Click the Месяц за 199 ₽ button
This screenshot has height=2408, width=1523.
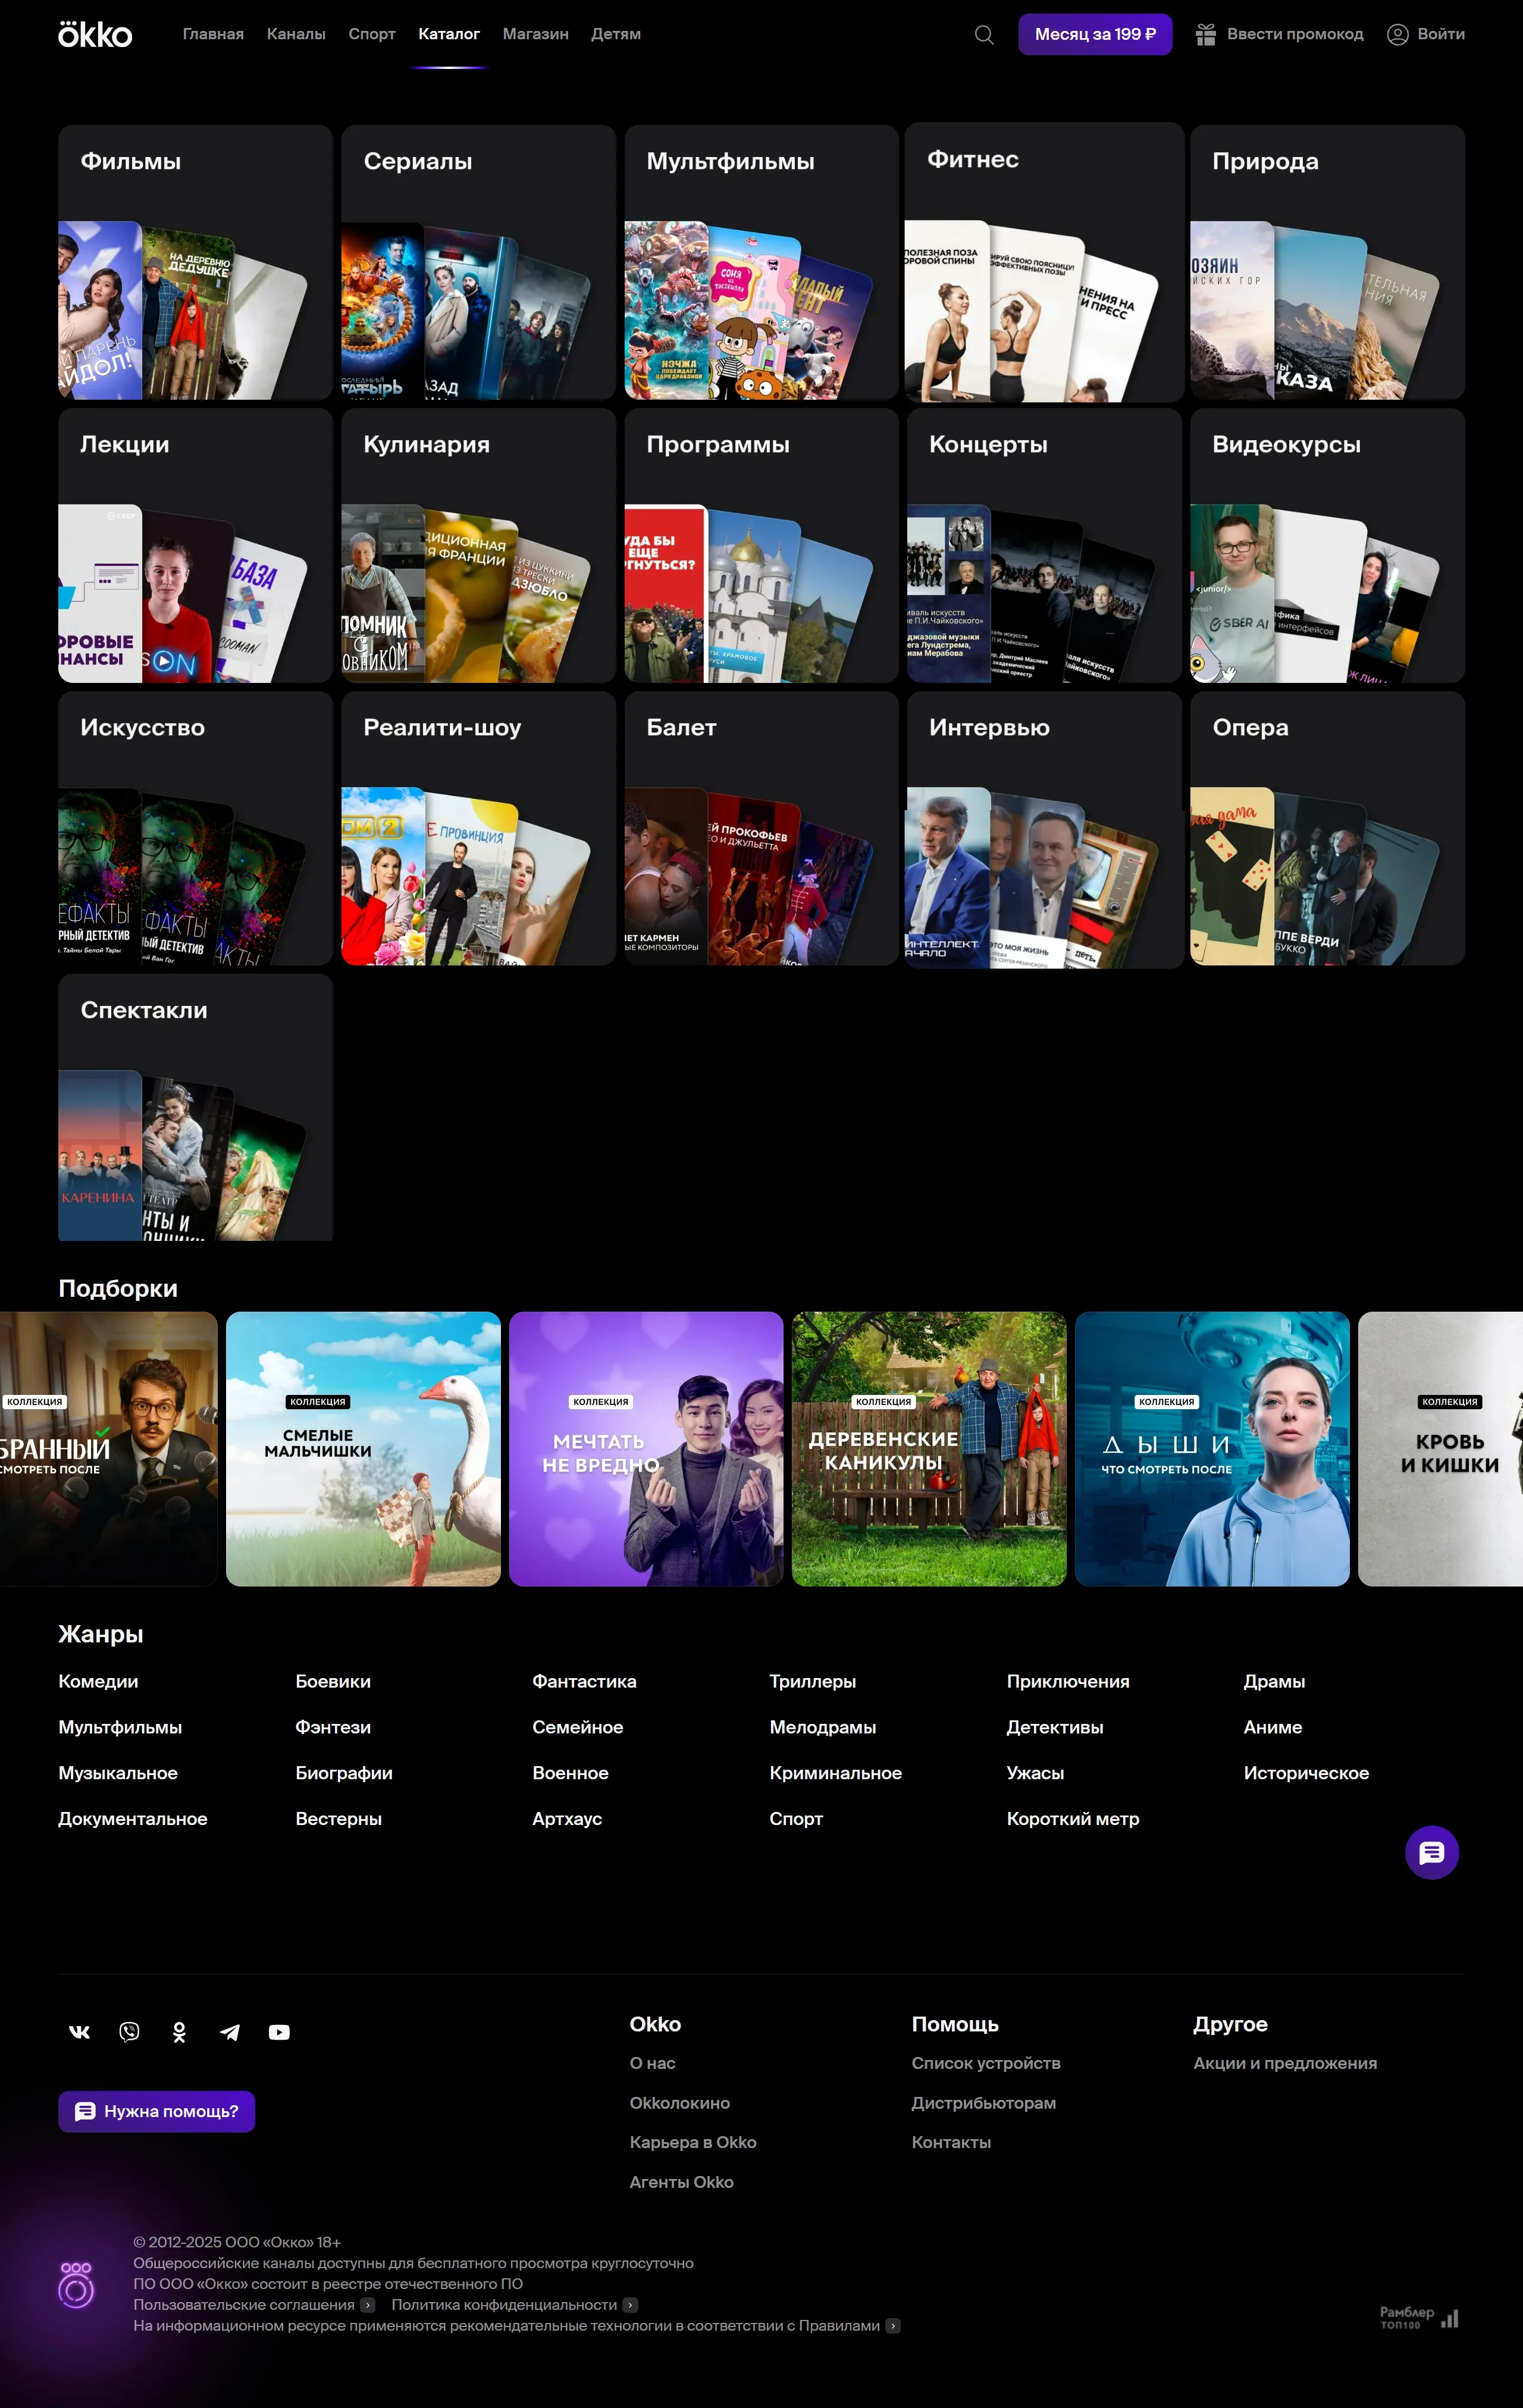(x=1095, y=34)
